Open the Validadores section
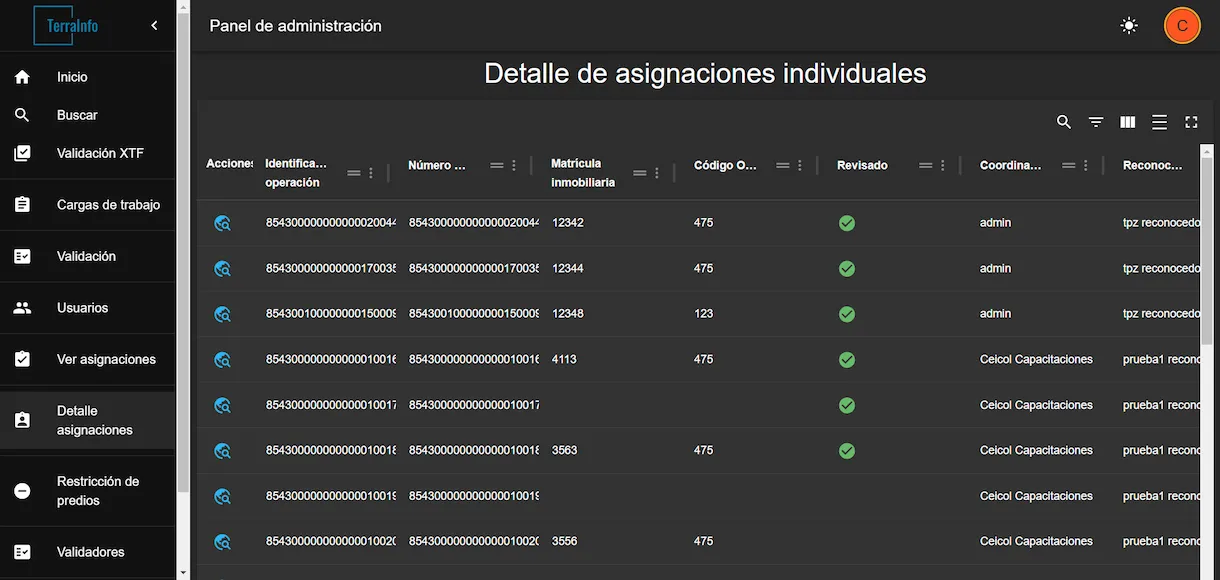Screen dimensions: 1220x580 [x=88, y=551]
